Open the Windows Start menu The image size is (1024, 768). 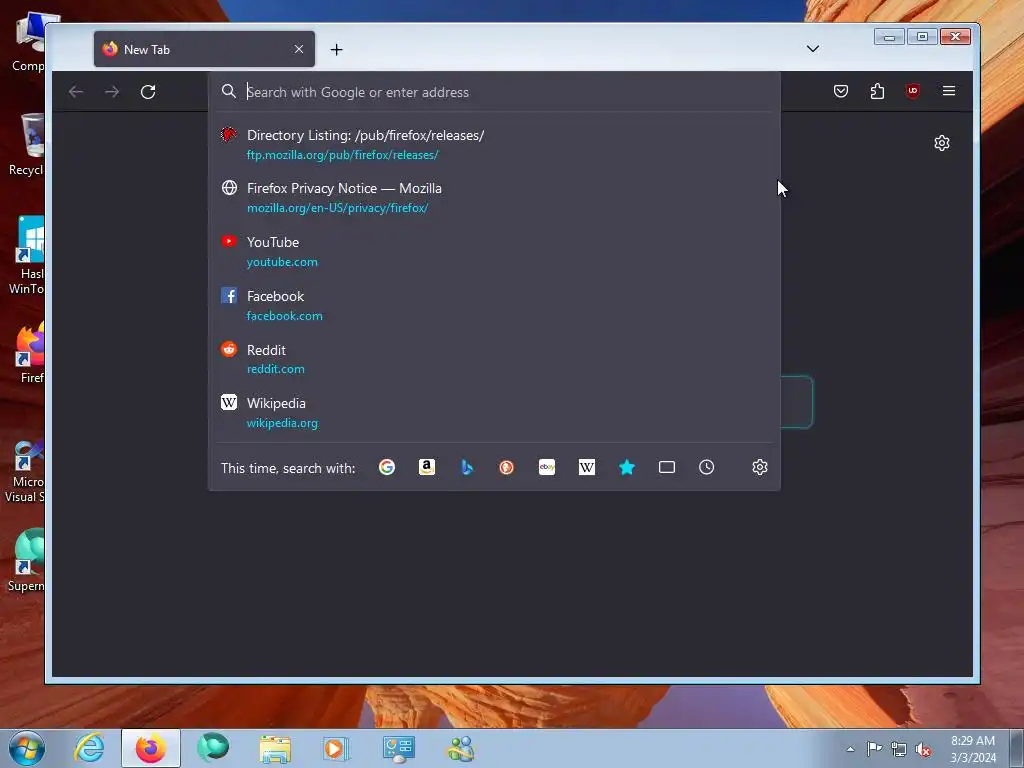(x=27, y=748)
